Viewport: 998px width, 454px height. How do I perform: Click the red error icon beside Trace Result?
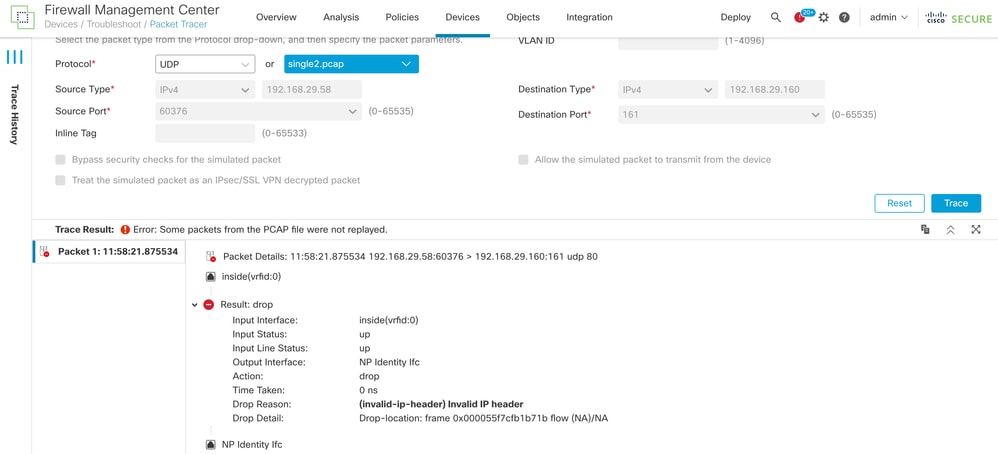[x=125, y=229]
